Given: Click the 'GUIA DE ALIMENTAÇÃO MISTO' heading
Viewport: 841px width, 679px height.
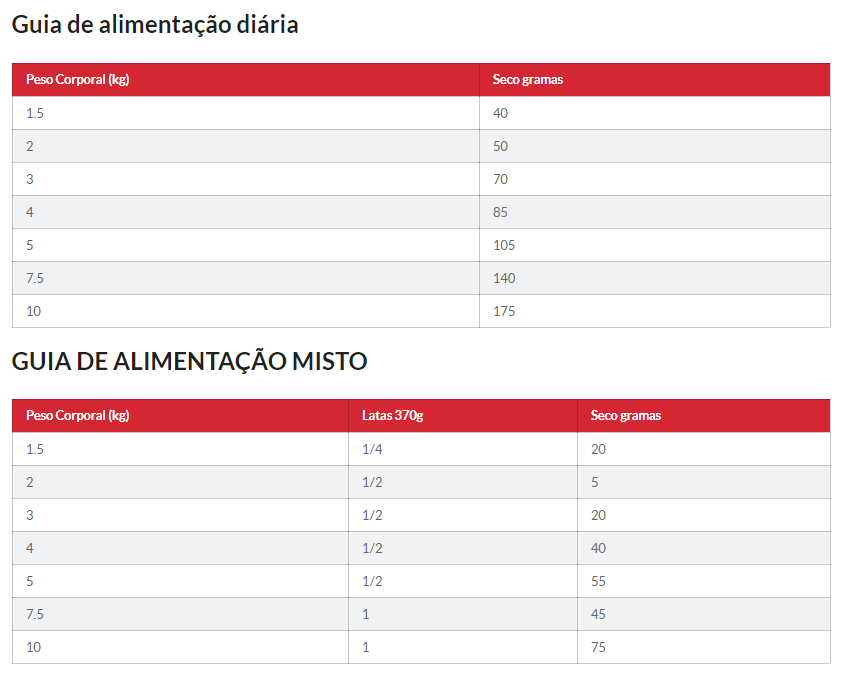Looking at the screenshot, I should pos(189,361).
